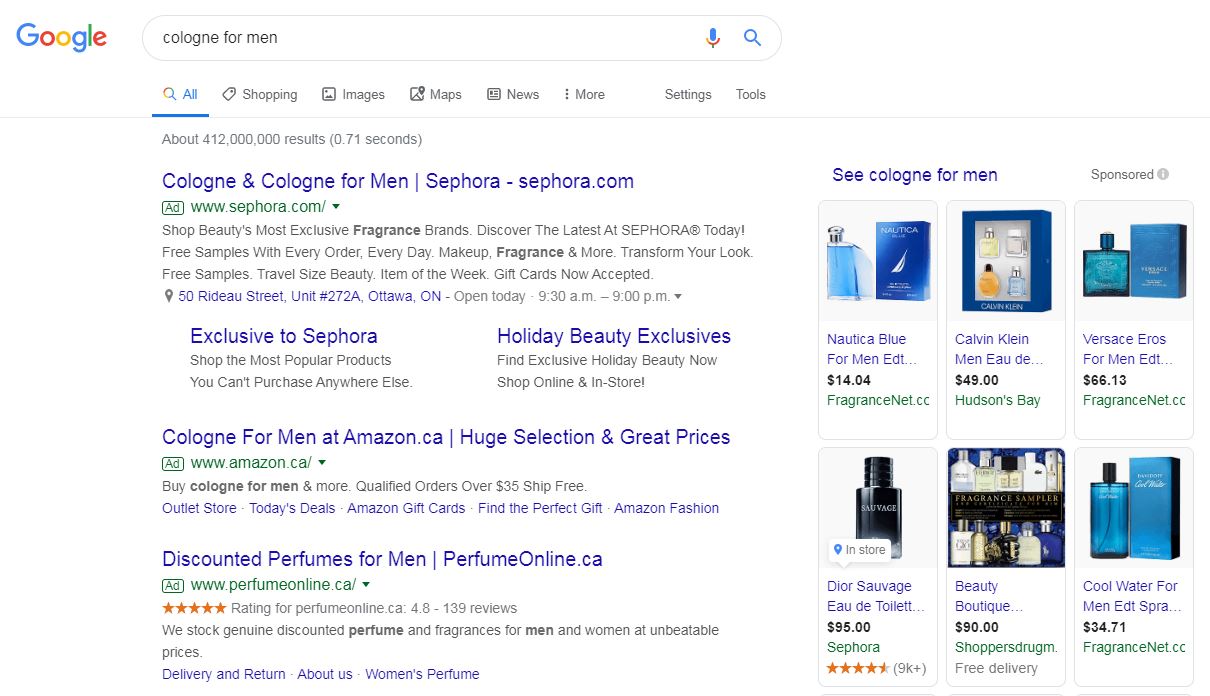The image size is (1210, 696).
Task: Click About 412,000,000 results text
Action: click(x=292, y=139)
